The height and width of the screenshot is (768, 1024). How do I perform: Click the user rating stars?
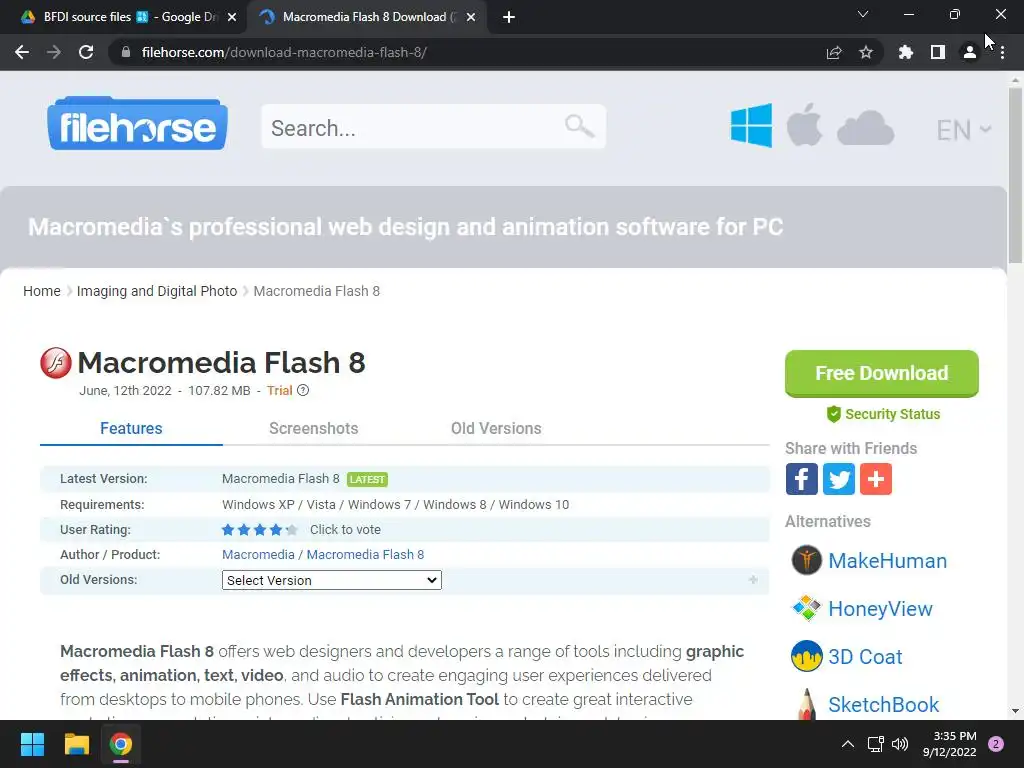pos(259,530)
